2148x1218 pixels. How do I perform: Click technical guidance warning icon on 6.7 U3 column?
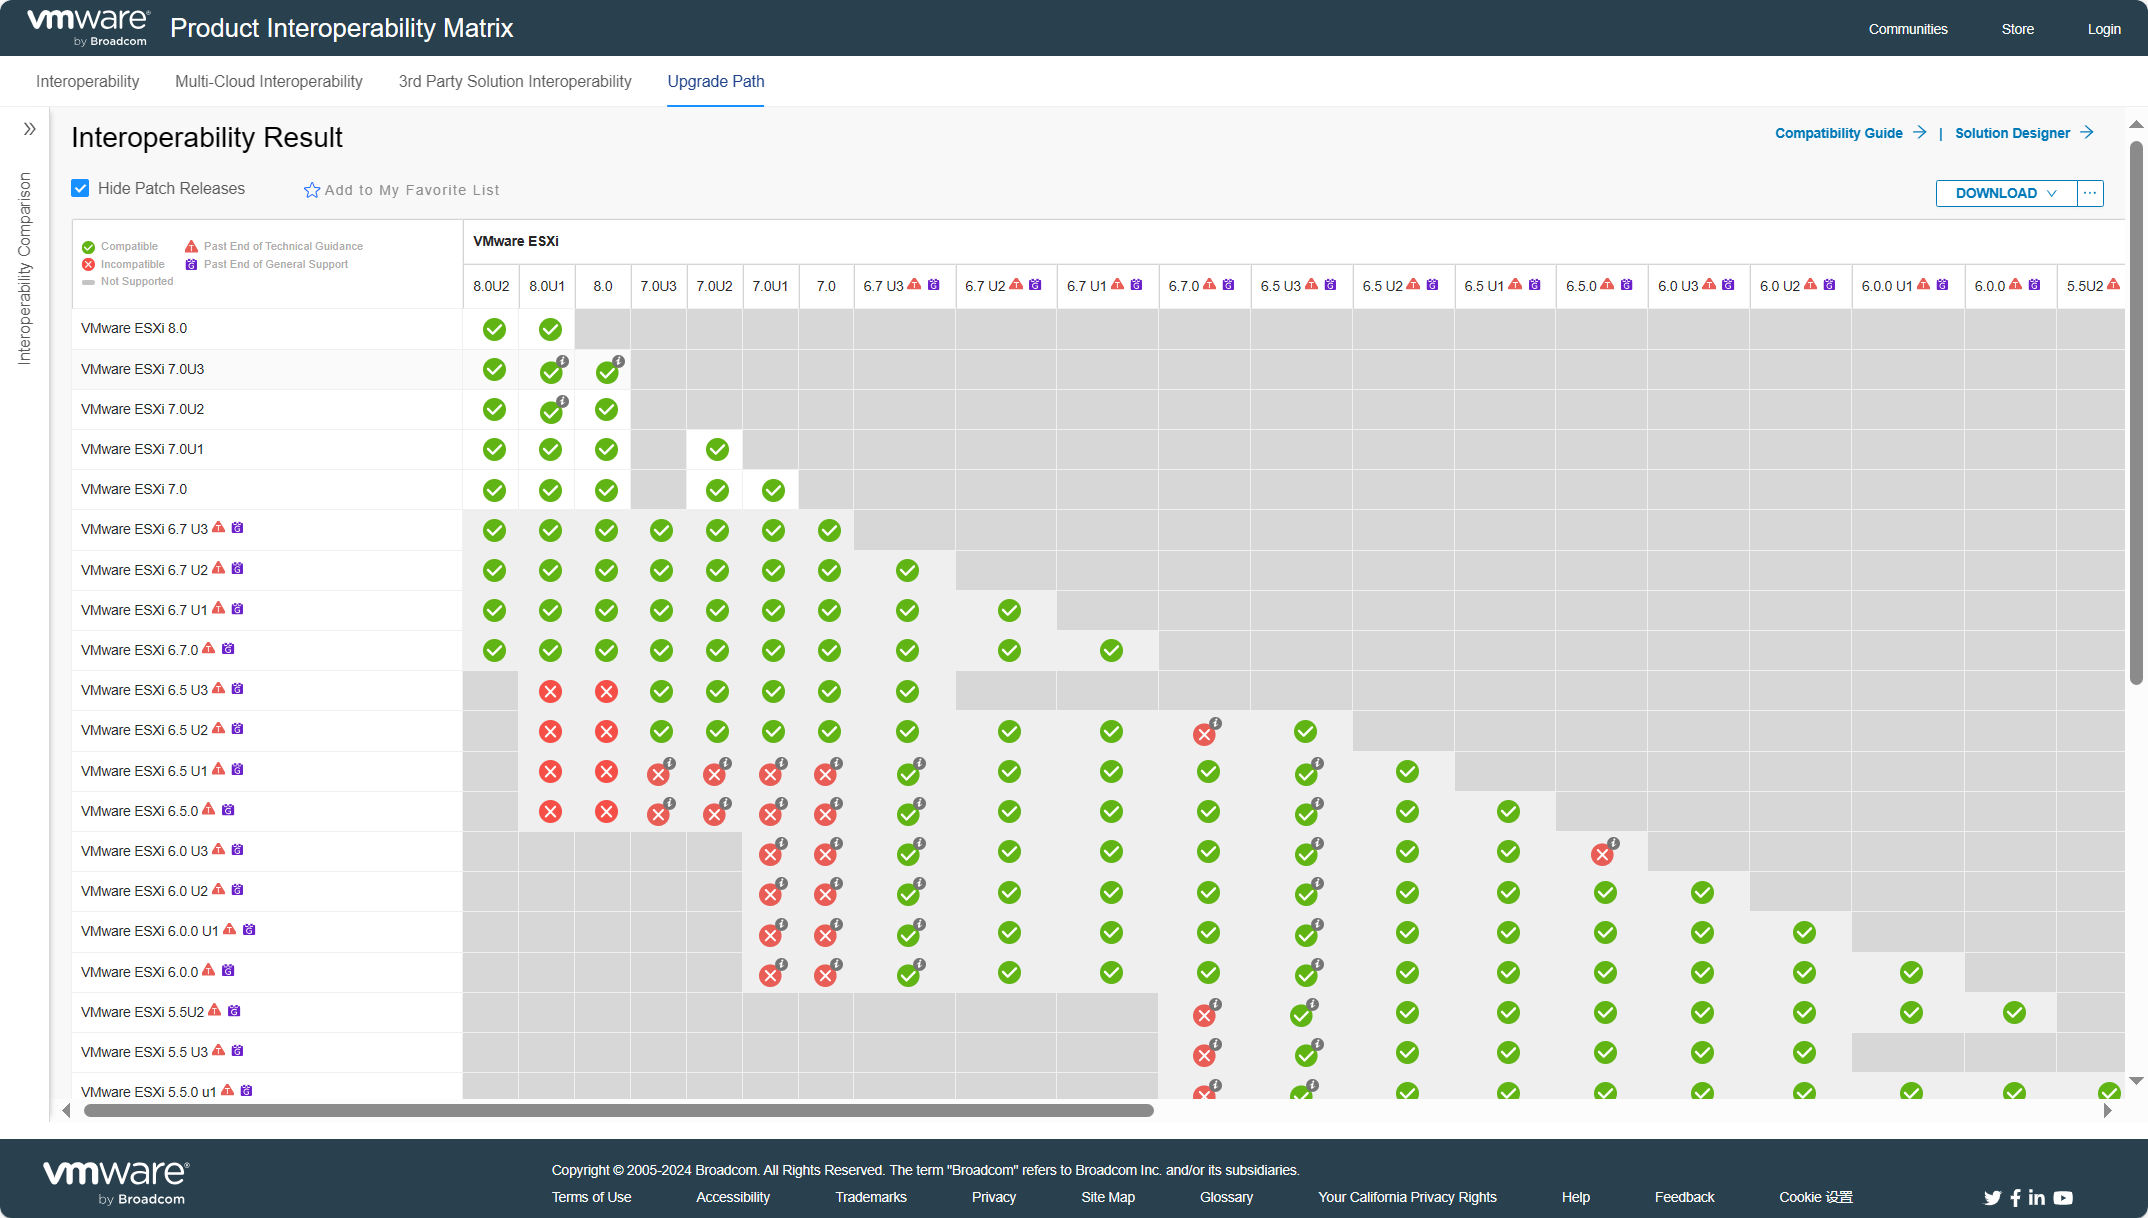tap(914, 285)
